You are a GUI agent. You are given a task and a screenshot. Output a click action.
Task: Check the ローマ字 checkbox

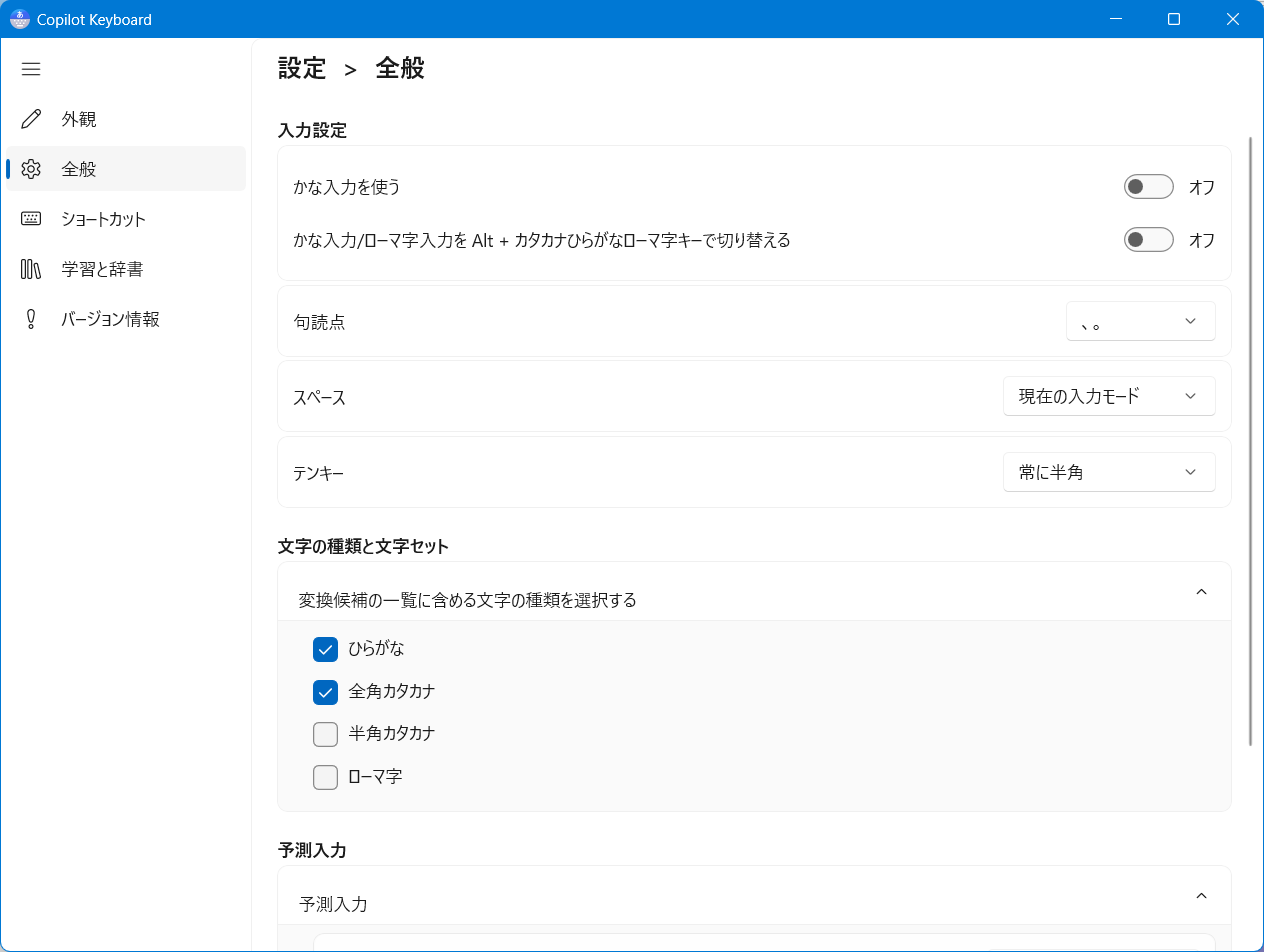click(325, 777)
